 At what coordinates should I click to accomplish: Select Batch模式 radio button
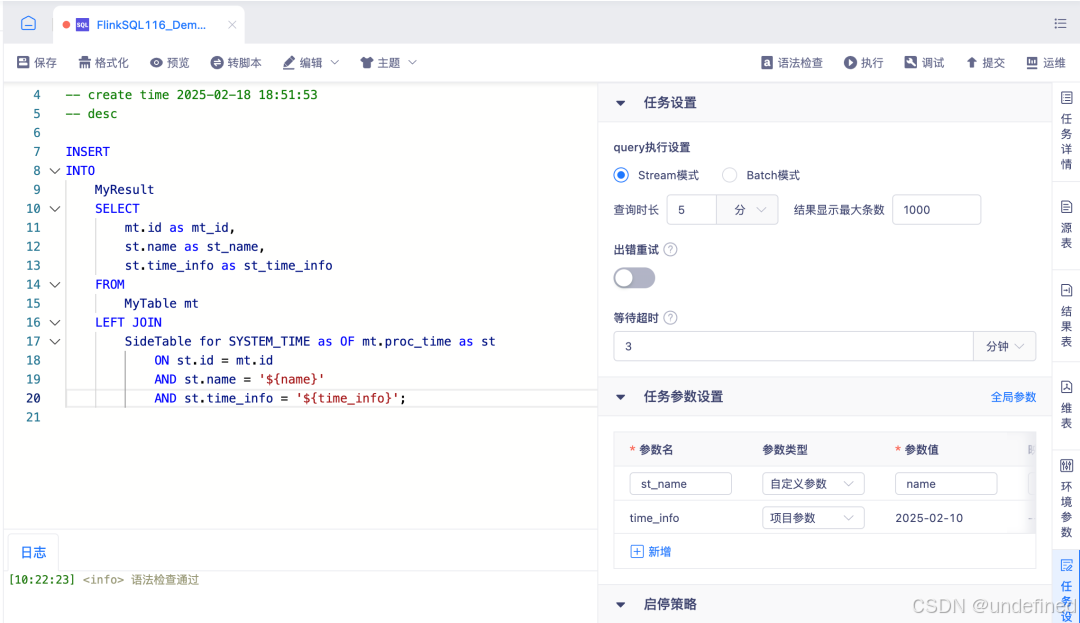coord(729,175)
